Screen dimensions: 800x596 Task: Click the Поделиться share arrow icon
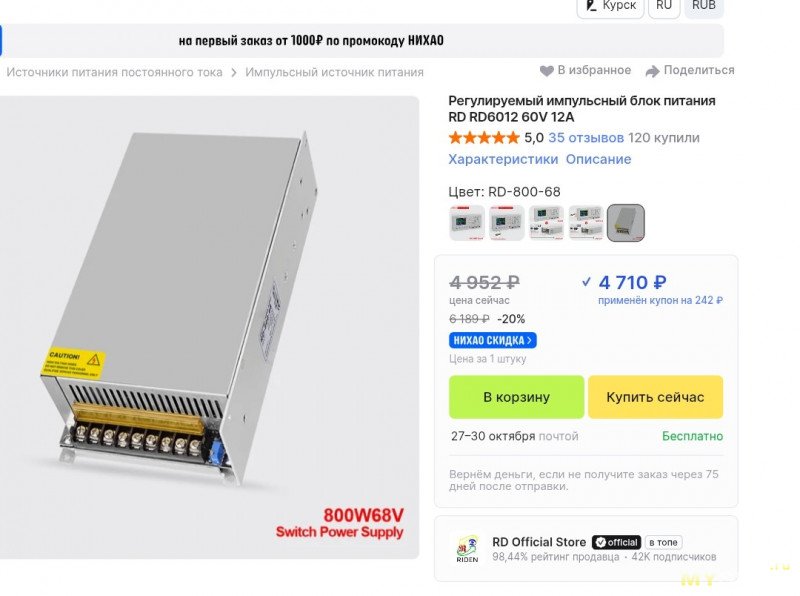[x=653, y=71]
